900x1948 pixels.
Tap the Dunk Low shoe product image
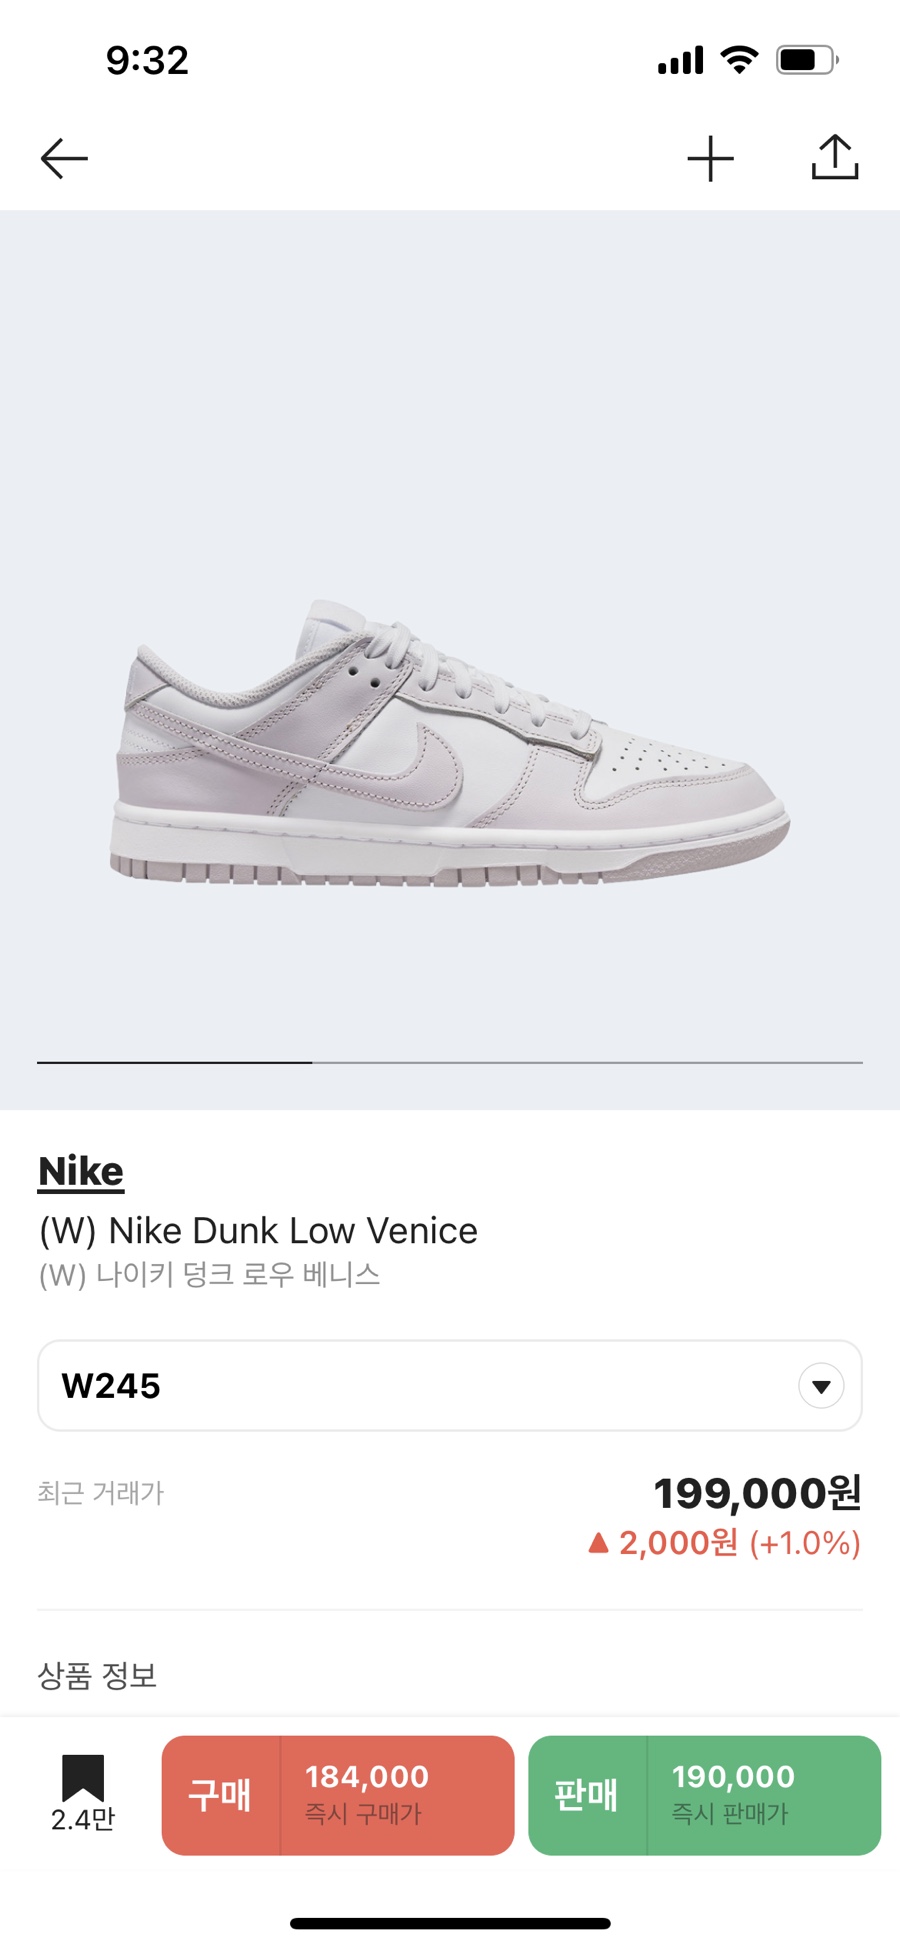click(x=449, y=742)
